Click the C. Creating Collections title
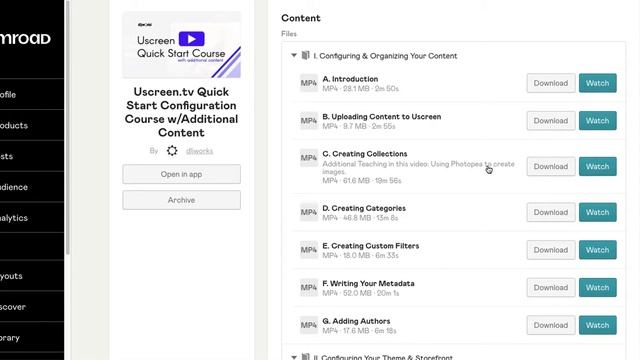The height and width of the screenshot is (360, 640). pyautogui.click(x=365, y=154)
